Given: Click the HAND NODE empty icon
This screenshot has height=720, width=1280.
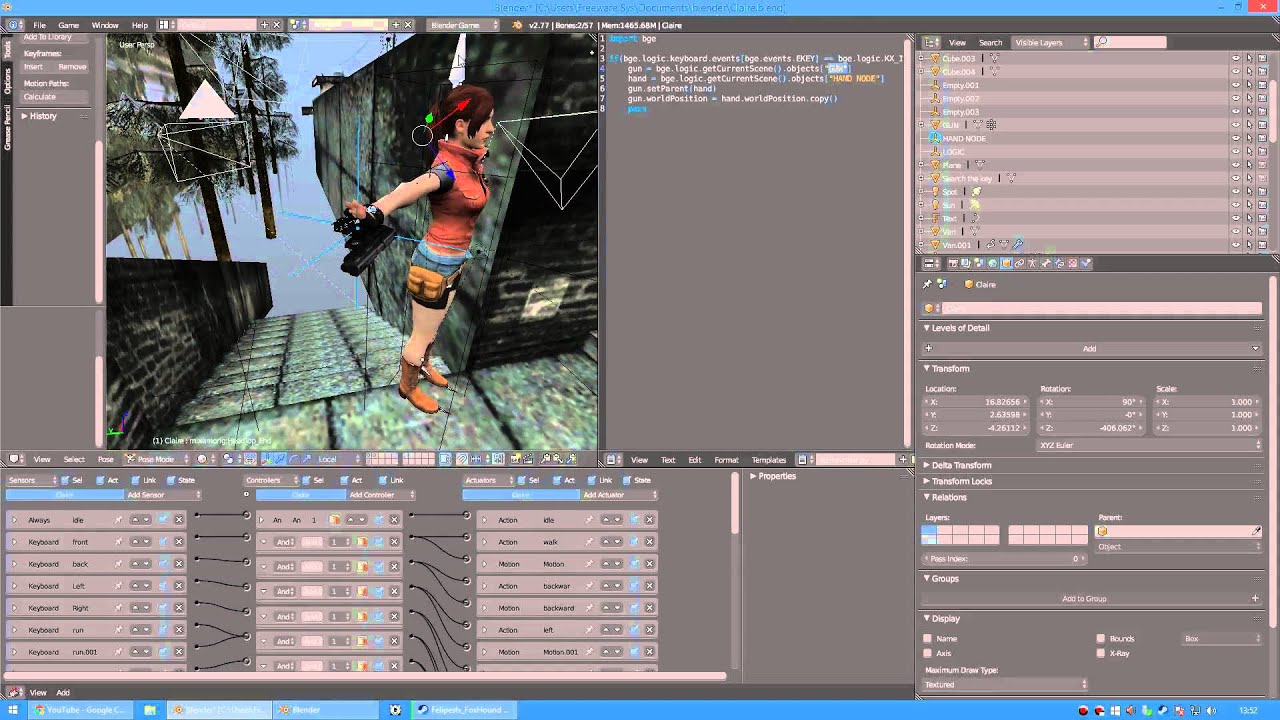Looking at the screenshot, I should (936, 138).
